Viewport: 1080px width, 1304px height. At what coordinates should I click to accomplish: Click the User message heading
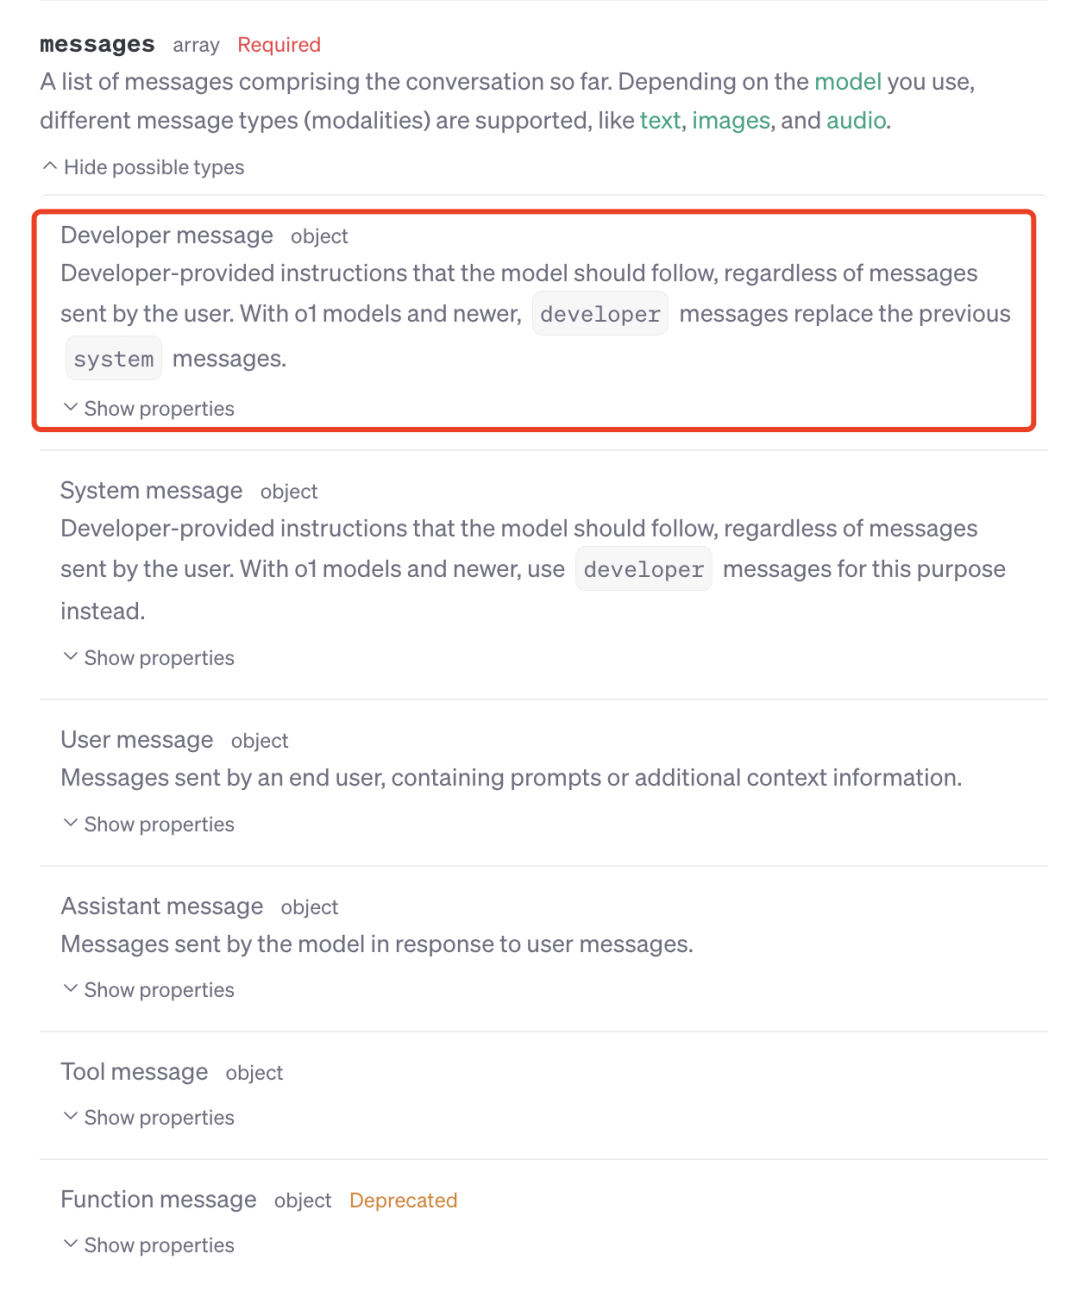click(137, 740)
